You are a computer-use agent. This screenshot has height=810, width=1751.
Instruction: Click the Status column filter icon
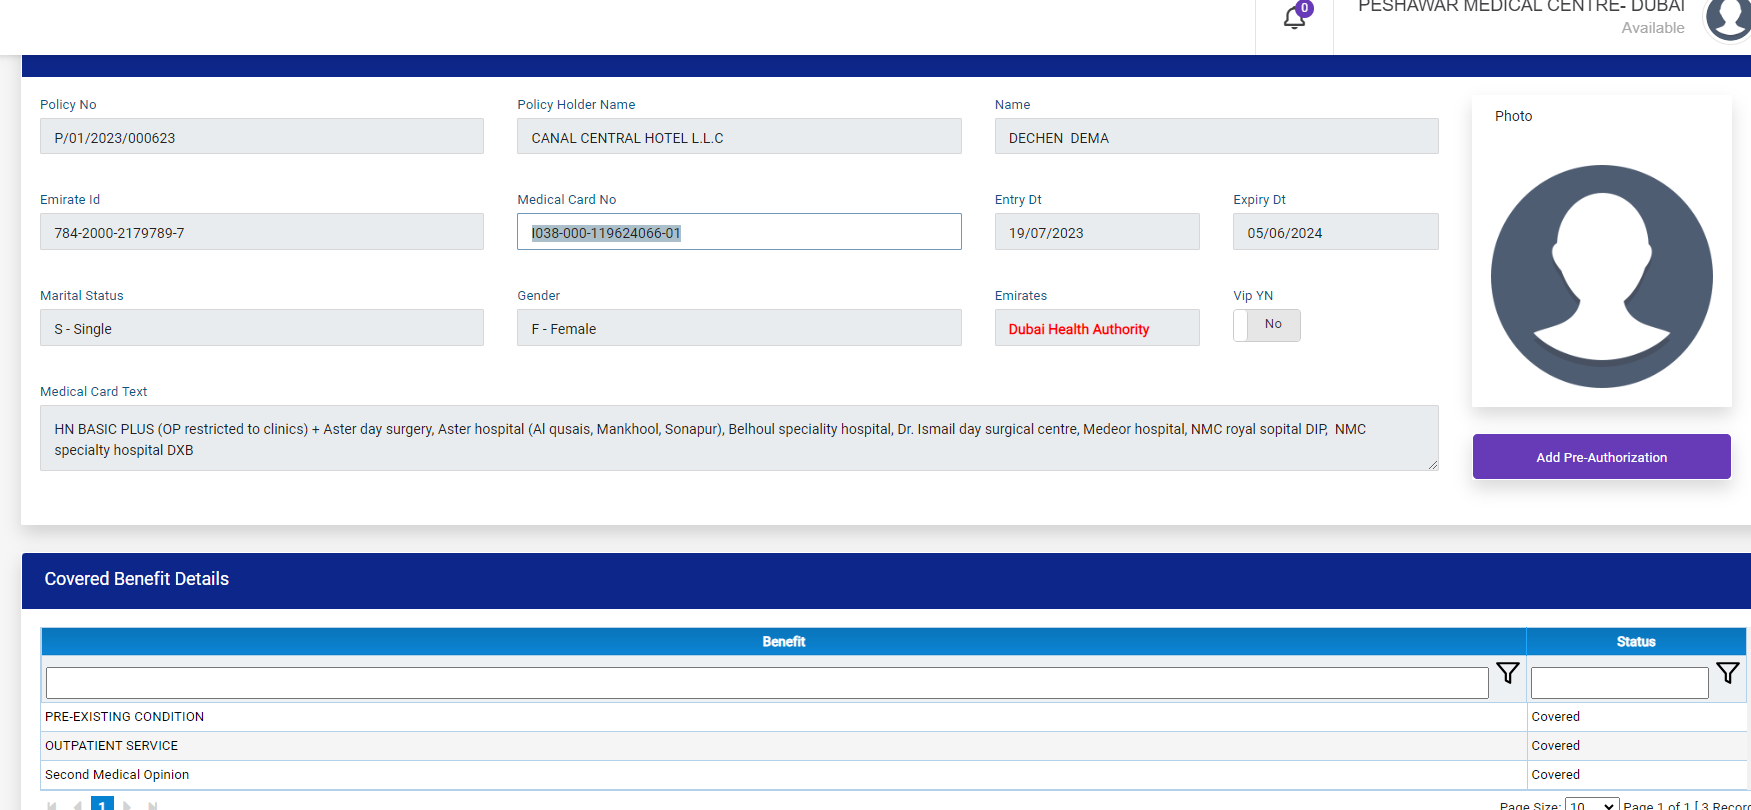coord(1727,673)
